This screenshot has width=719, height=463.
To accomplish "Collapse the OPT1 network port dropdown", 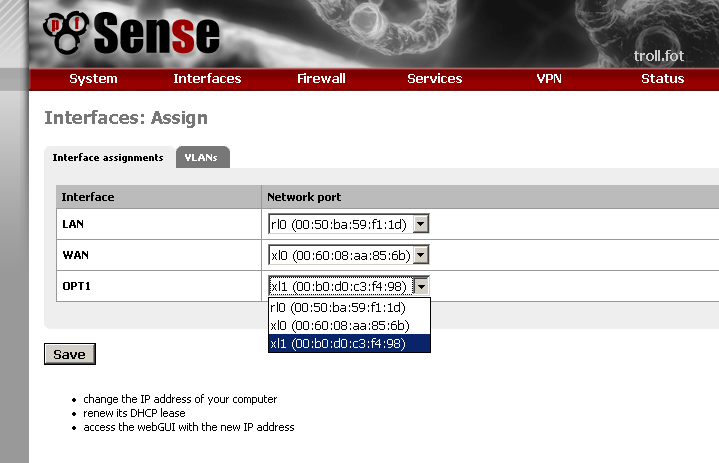I will click(421, 286).
